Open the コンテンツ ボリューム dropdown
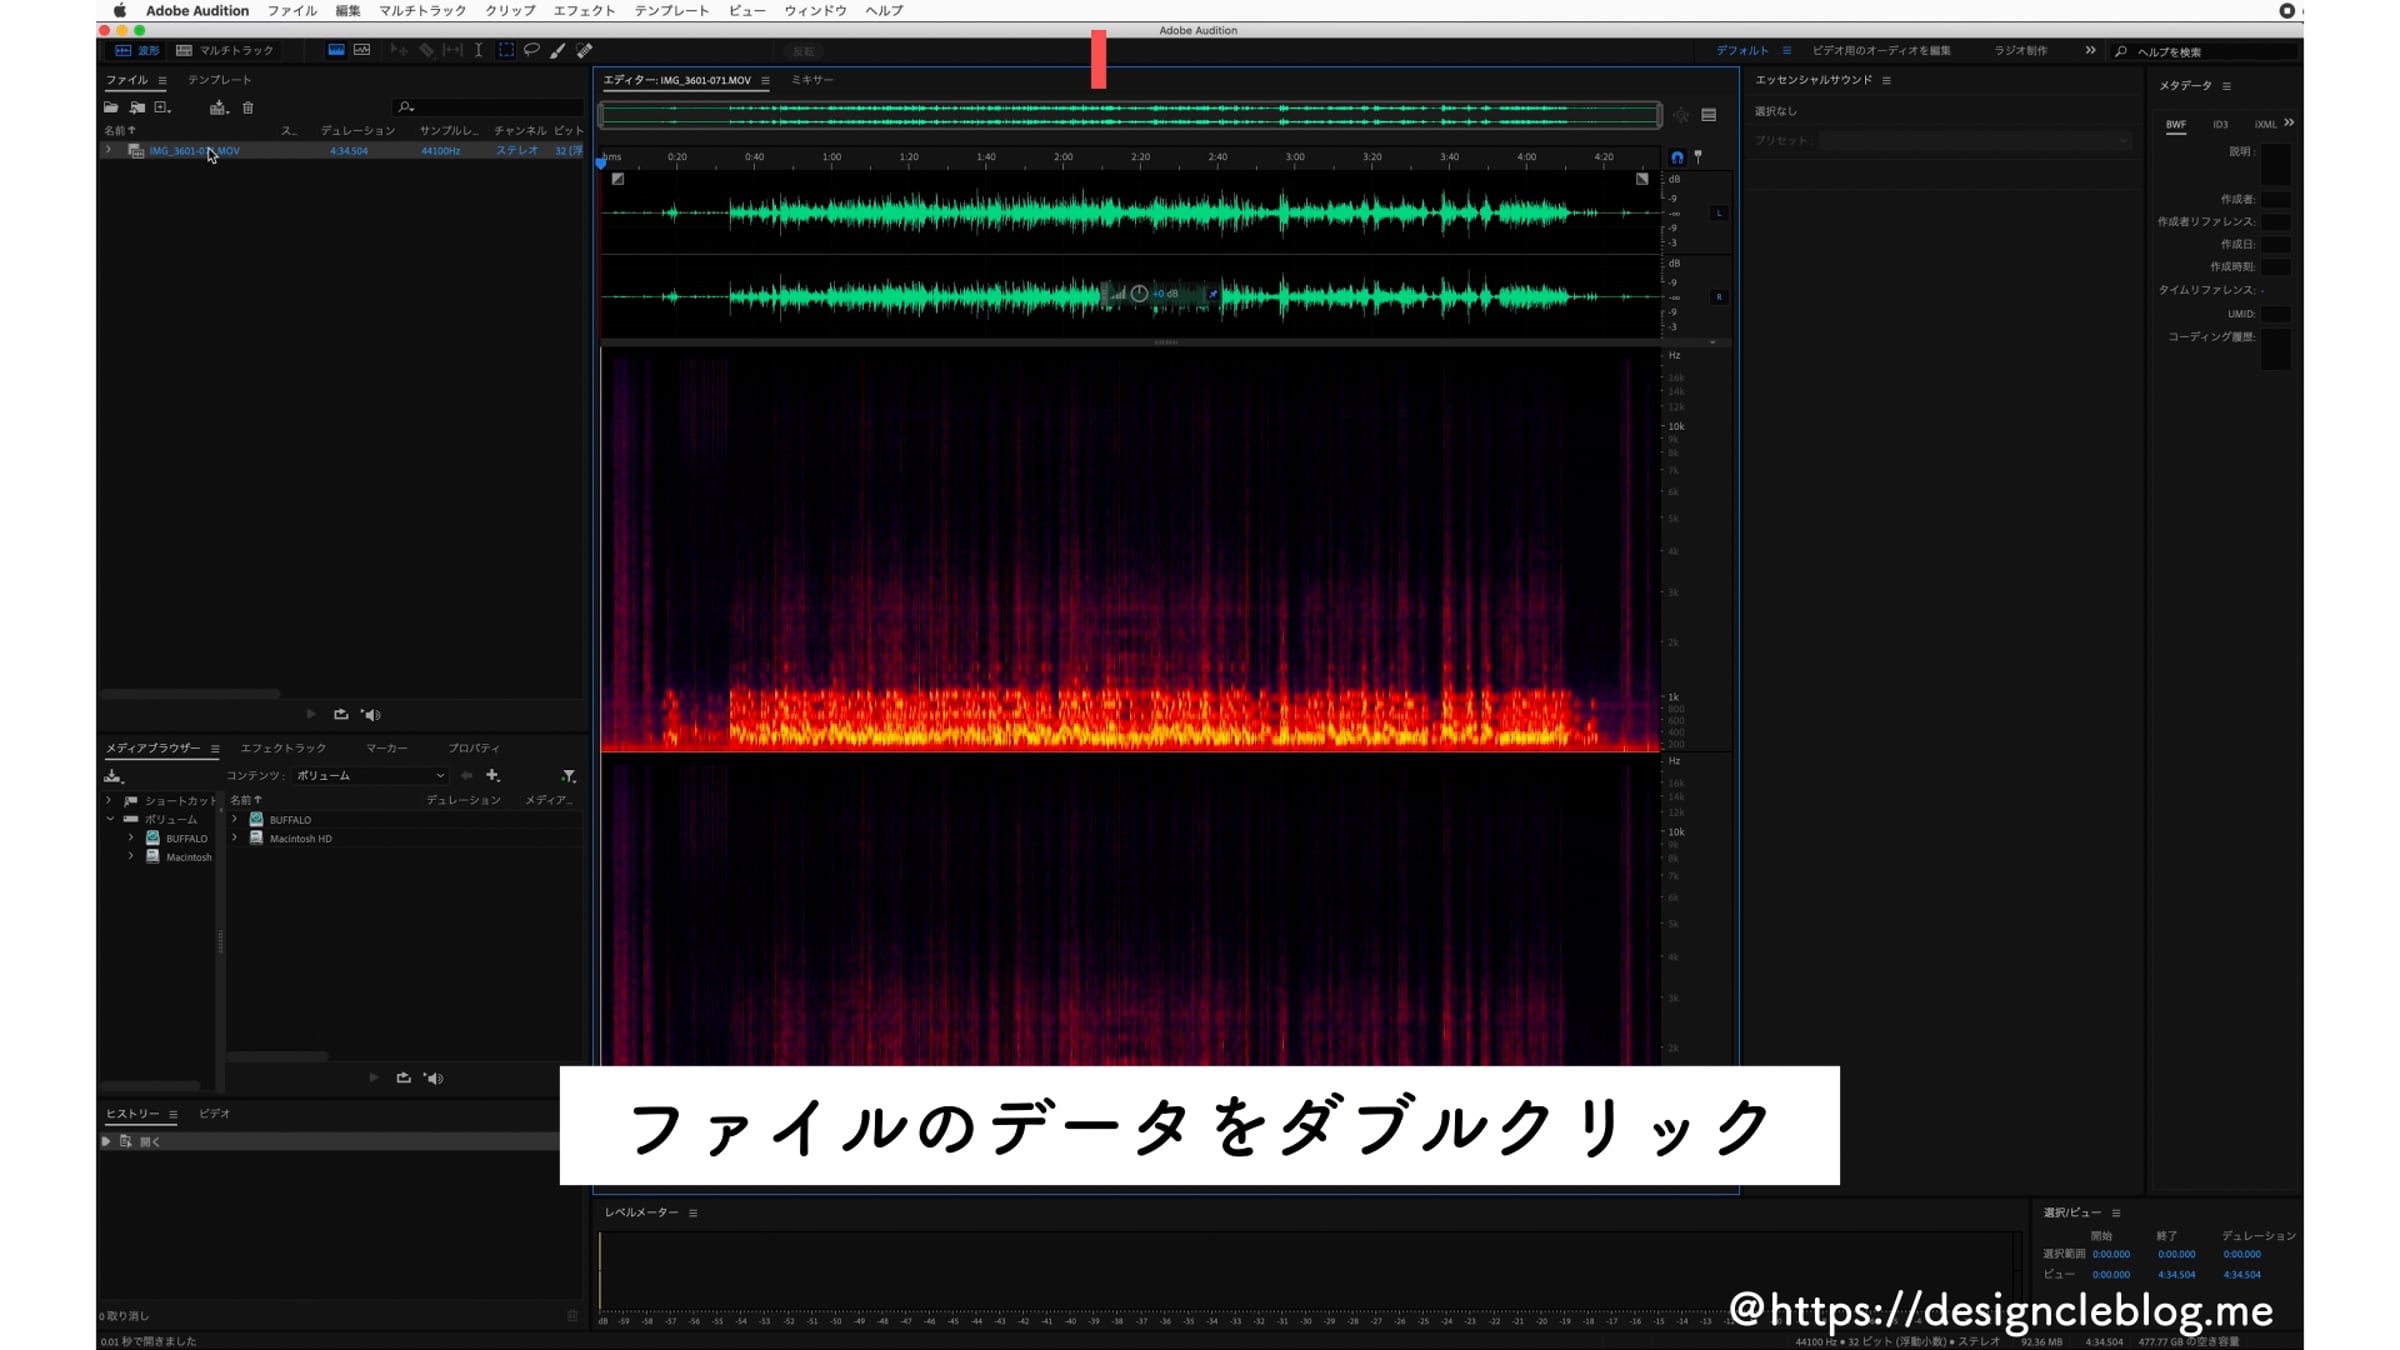Screen dimensions: 2400x1350 click(370, 776)
